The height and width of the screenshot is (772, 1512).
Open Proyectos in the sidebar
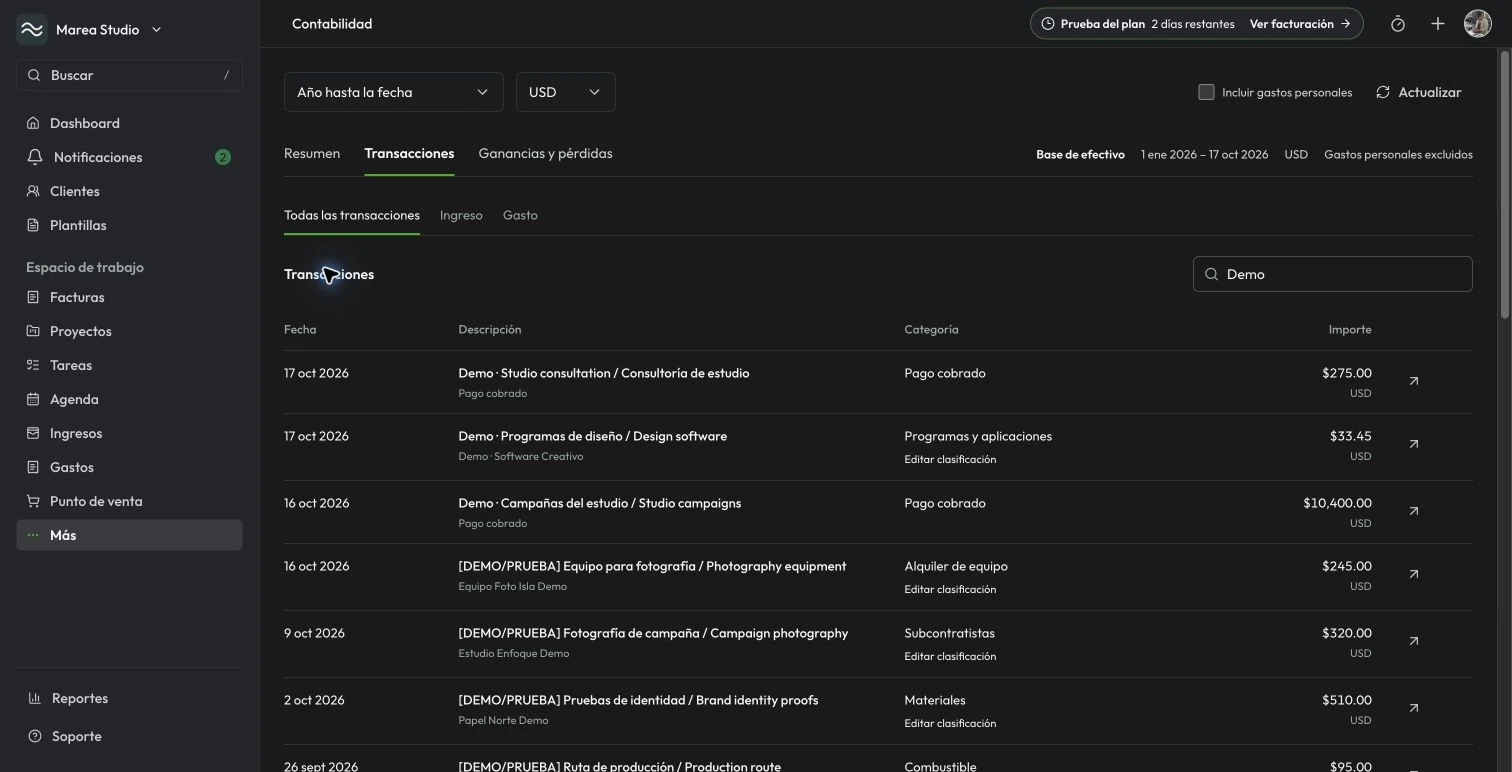[129, 331]
